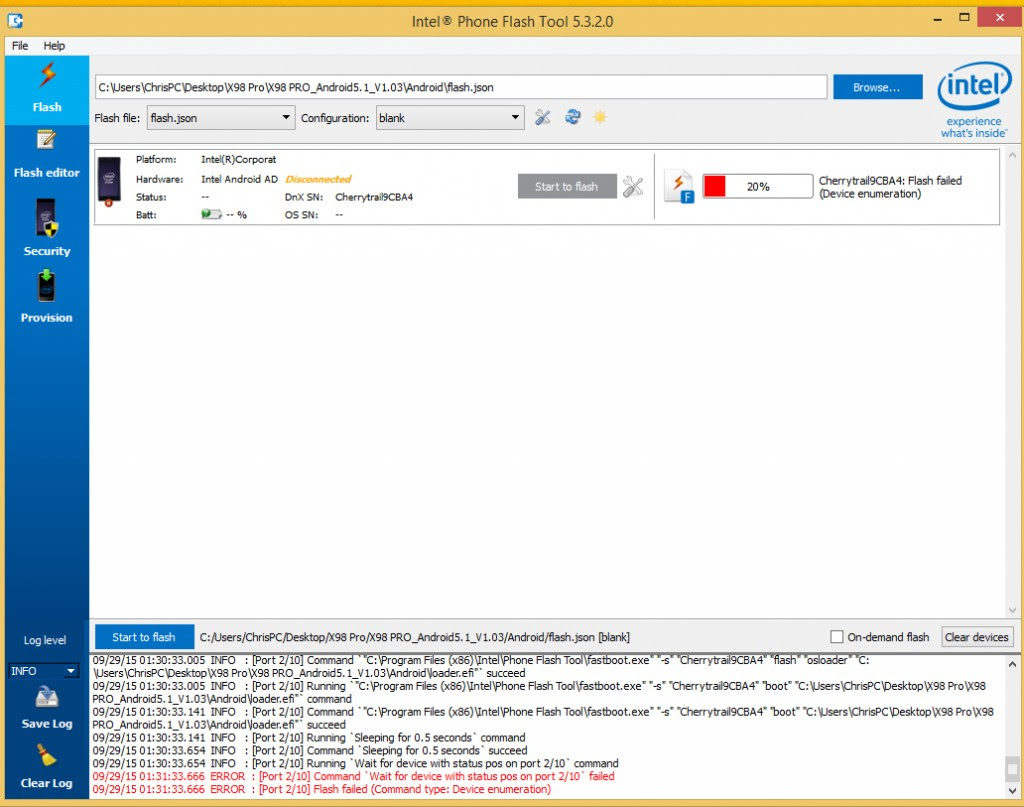Click the red 'Wait for device' failed log line
This screenshot has width=1024, height=807.
pos(353,776)
